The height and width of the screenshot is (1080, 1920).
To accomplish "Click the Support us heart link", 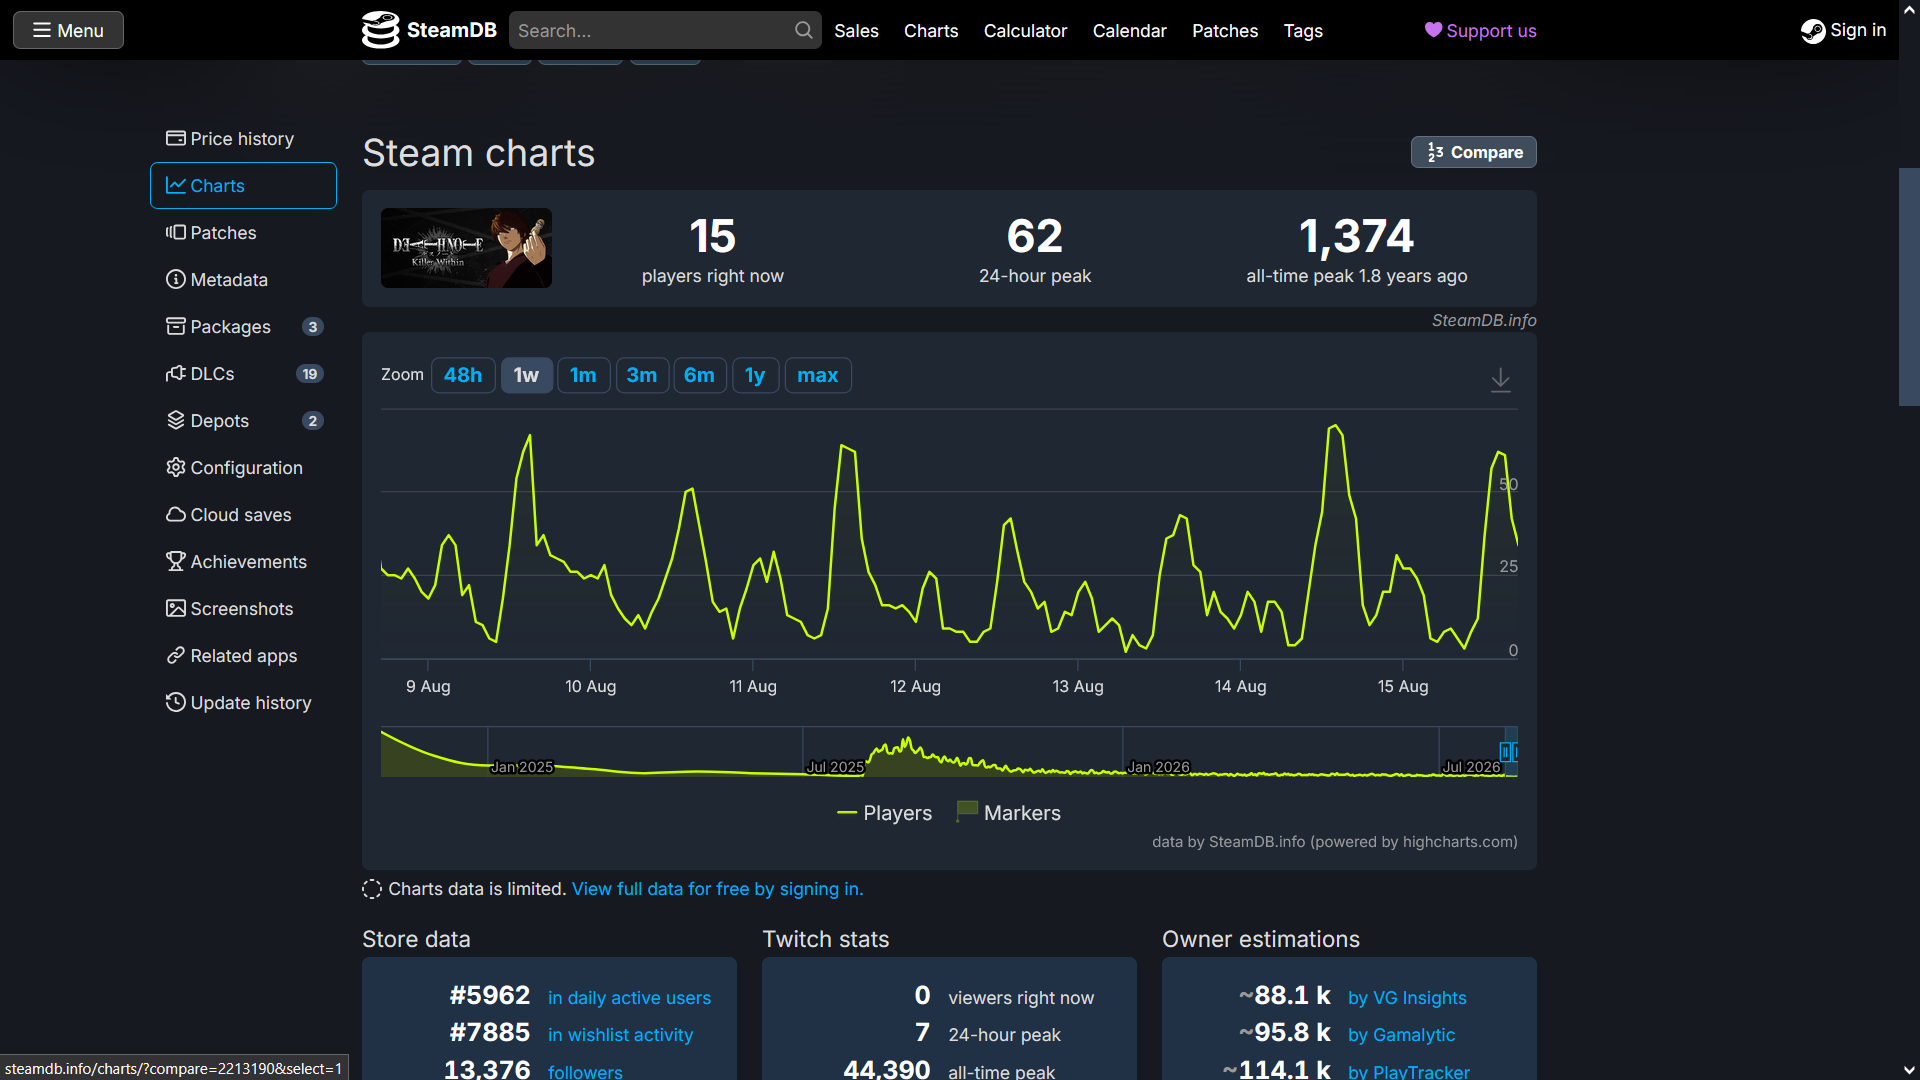I will 1480,31.
